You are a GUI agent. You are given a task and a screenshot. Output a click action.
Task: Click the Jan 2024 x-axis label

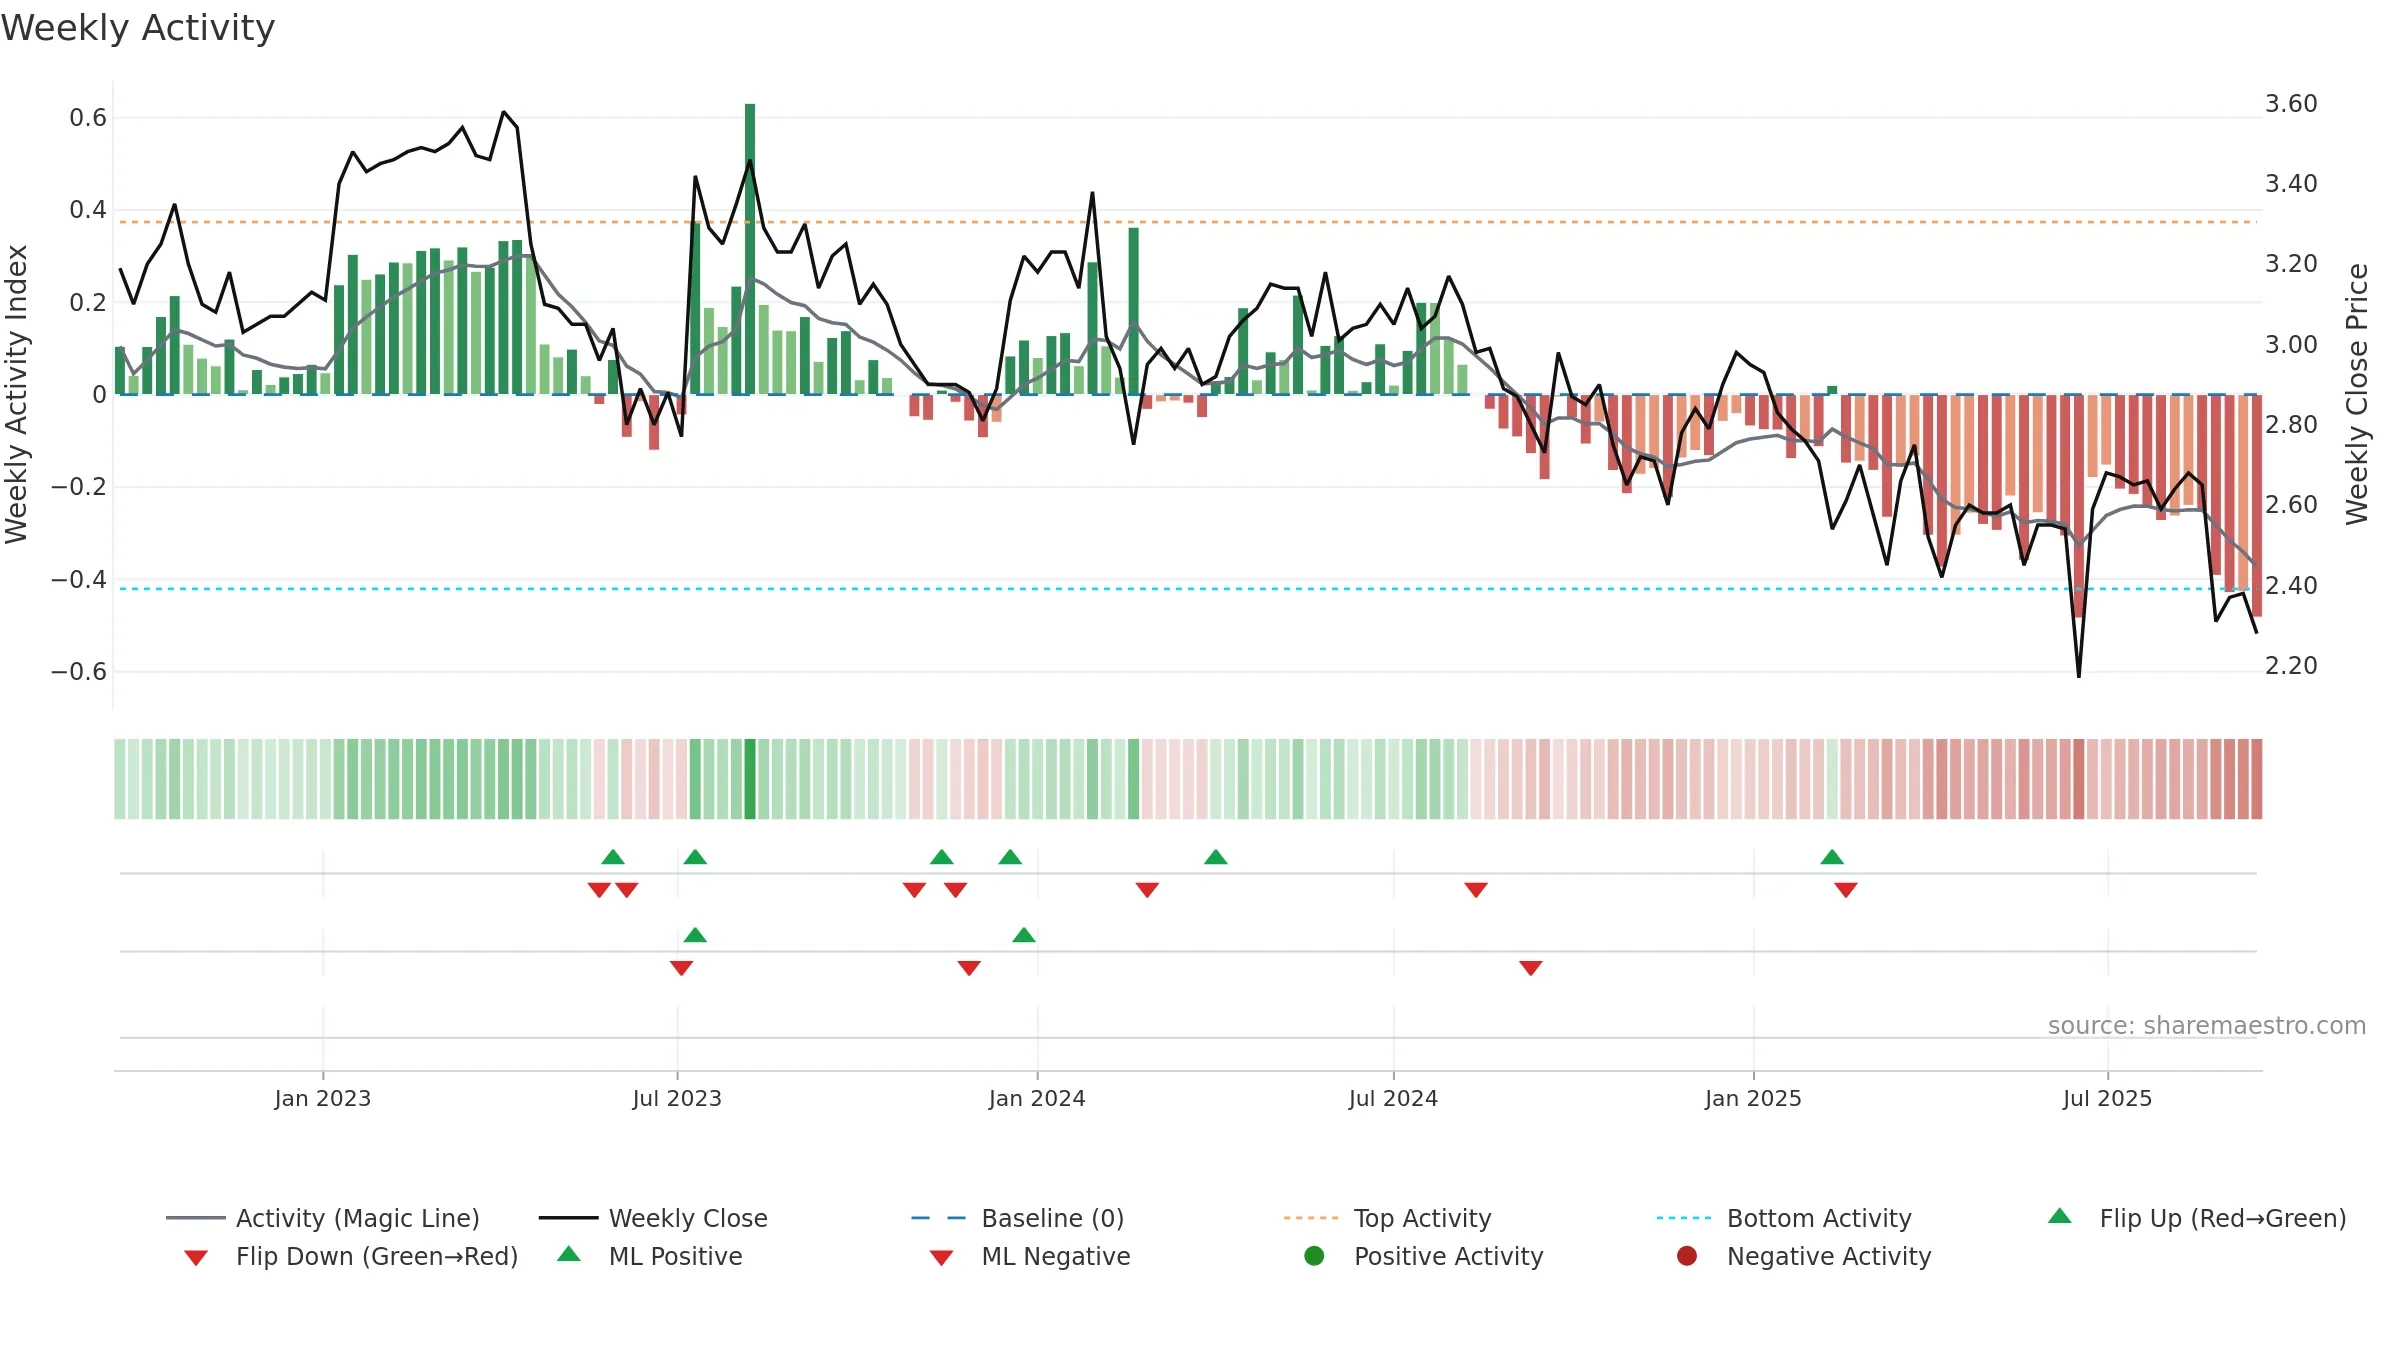(1037, 1099)
